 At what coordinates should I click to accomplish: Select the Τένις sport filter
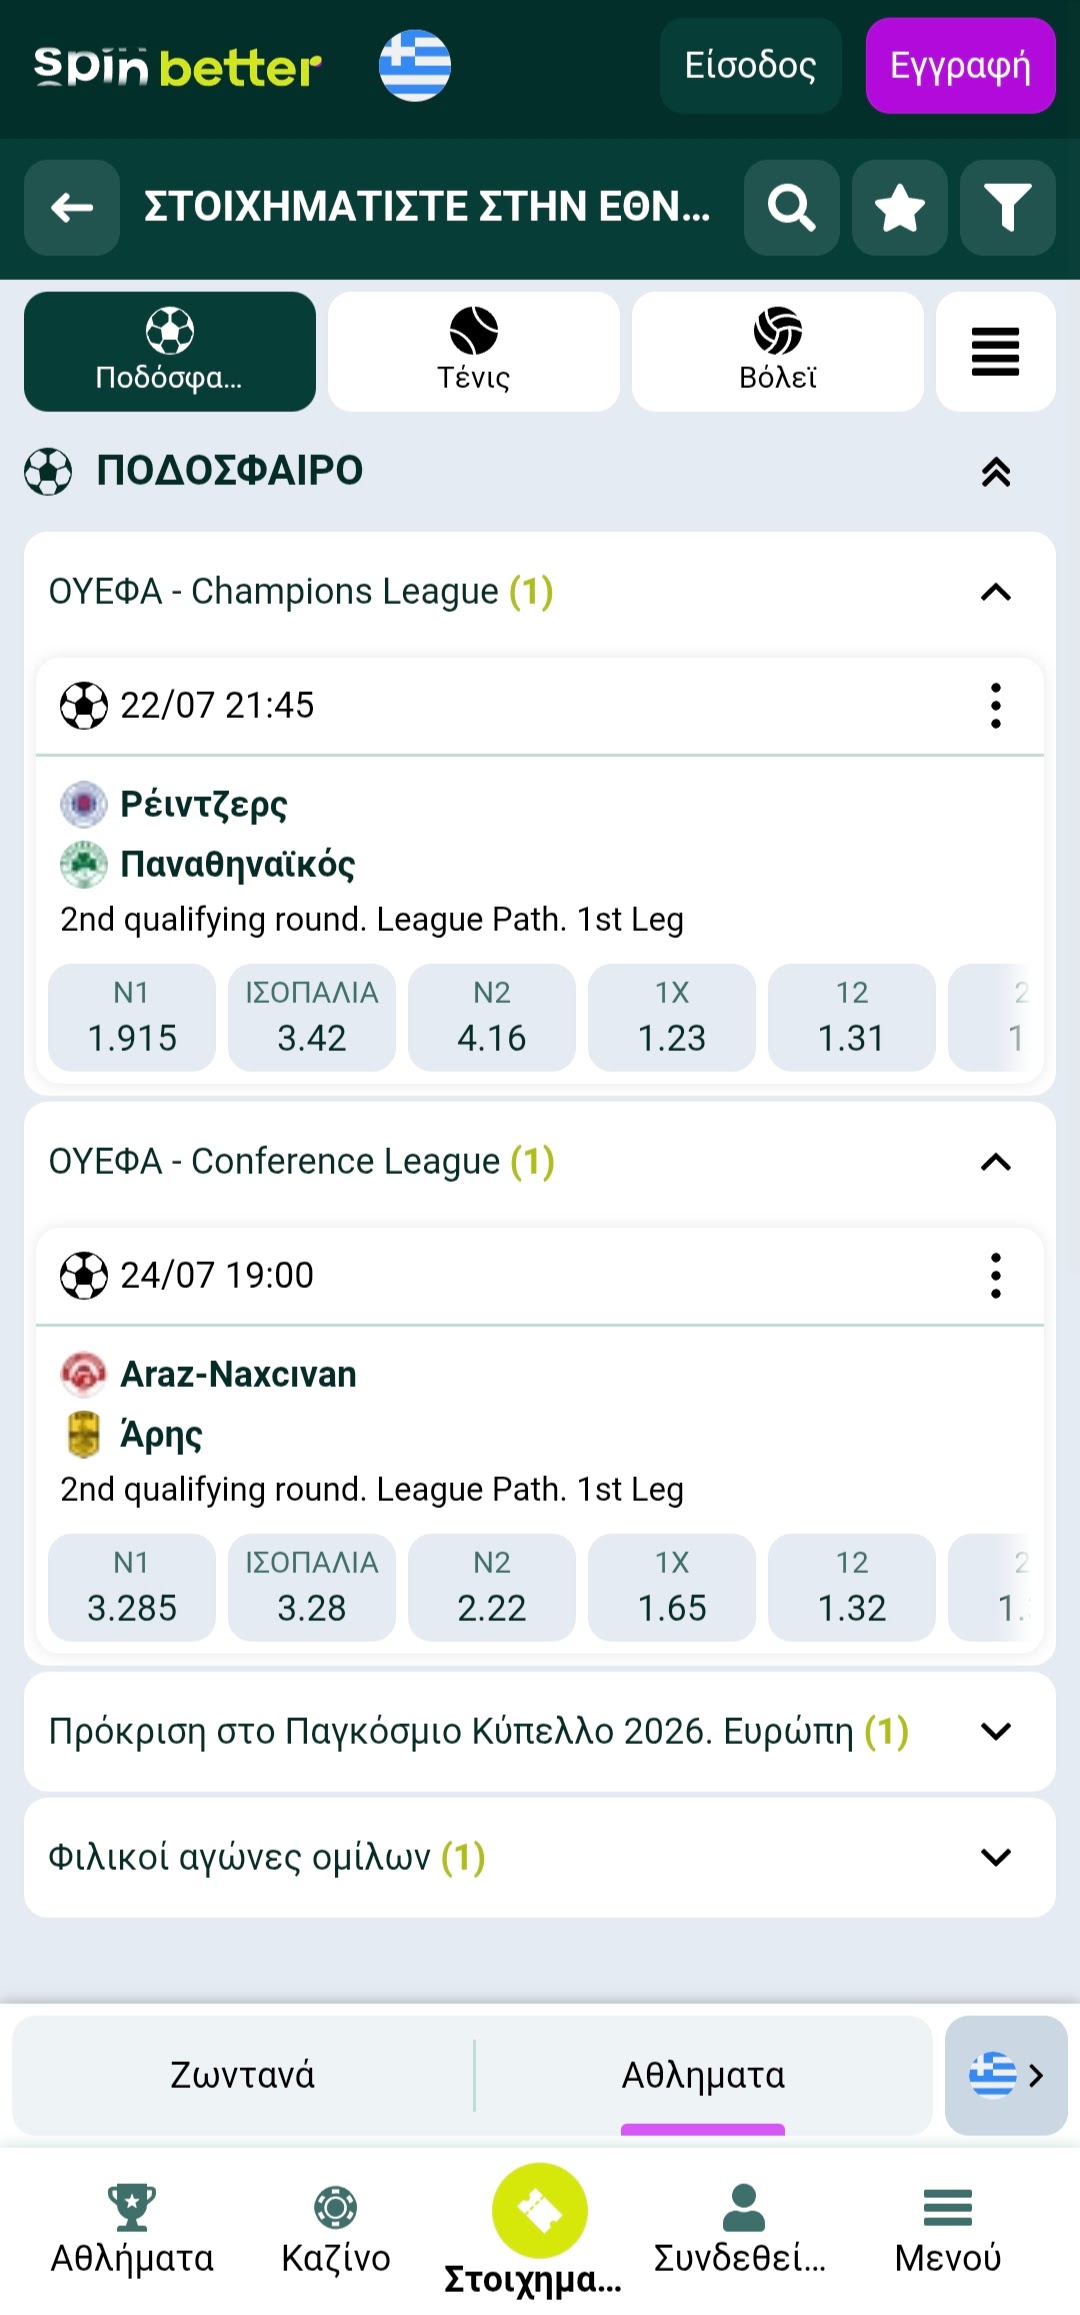[474, 352]
